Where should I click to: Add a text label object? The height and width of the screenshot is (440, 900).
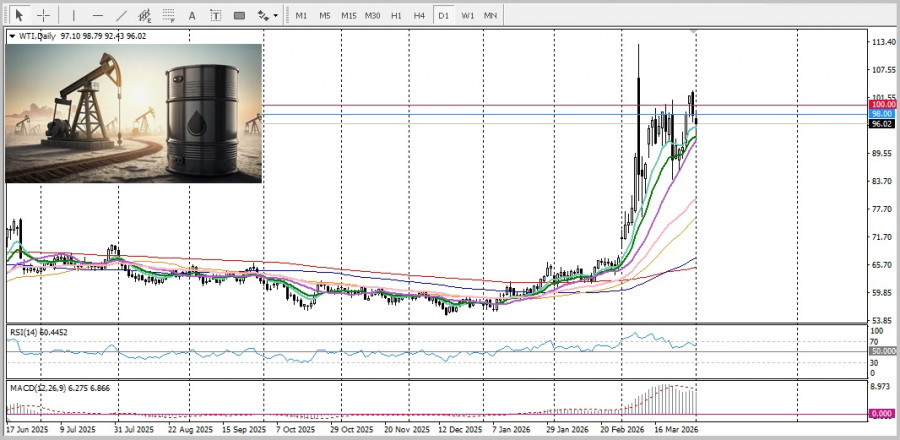(x=216, y=16)
